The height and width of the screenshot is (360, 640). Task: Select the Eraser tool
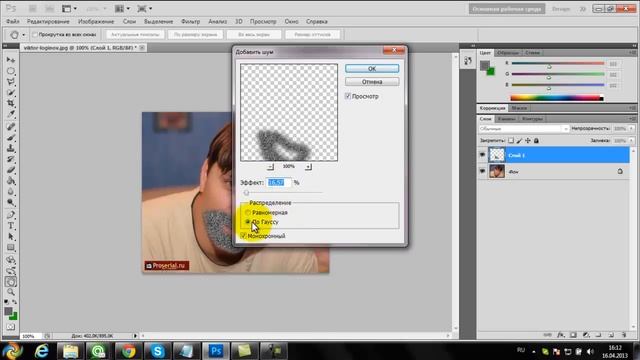pyautogui.click(x=11, y=170)
